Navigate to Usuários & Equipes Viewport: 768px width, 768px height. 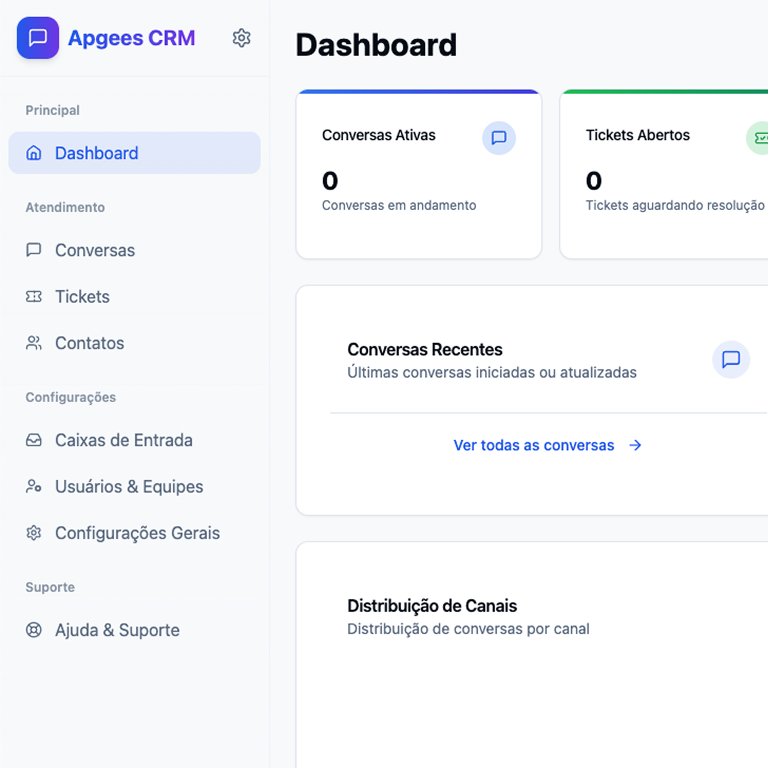134,486
